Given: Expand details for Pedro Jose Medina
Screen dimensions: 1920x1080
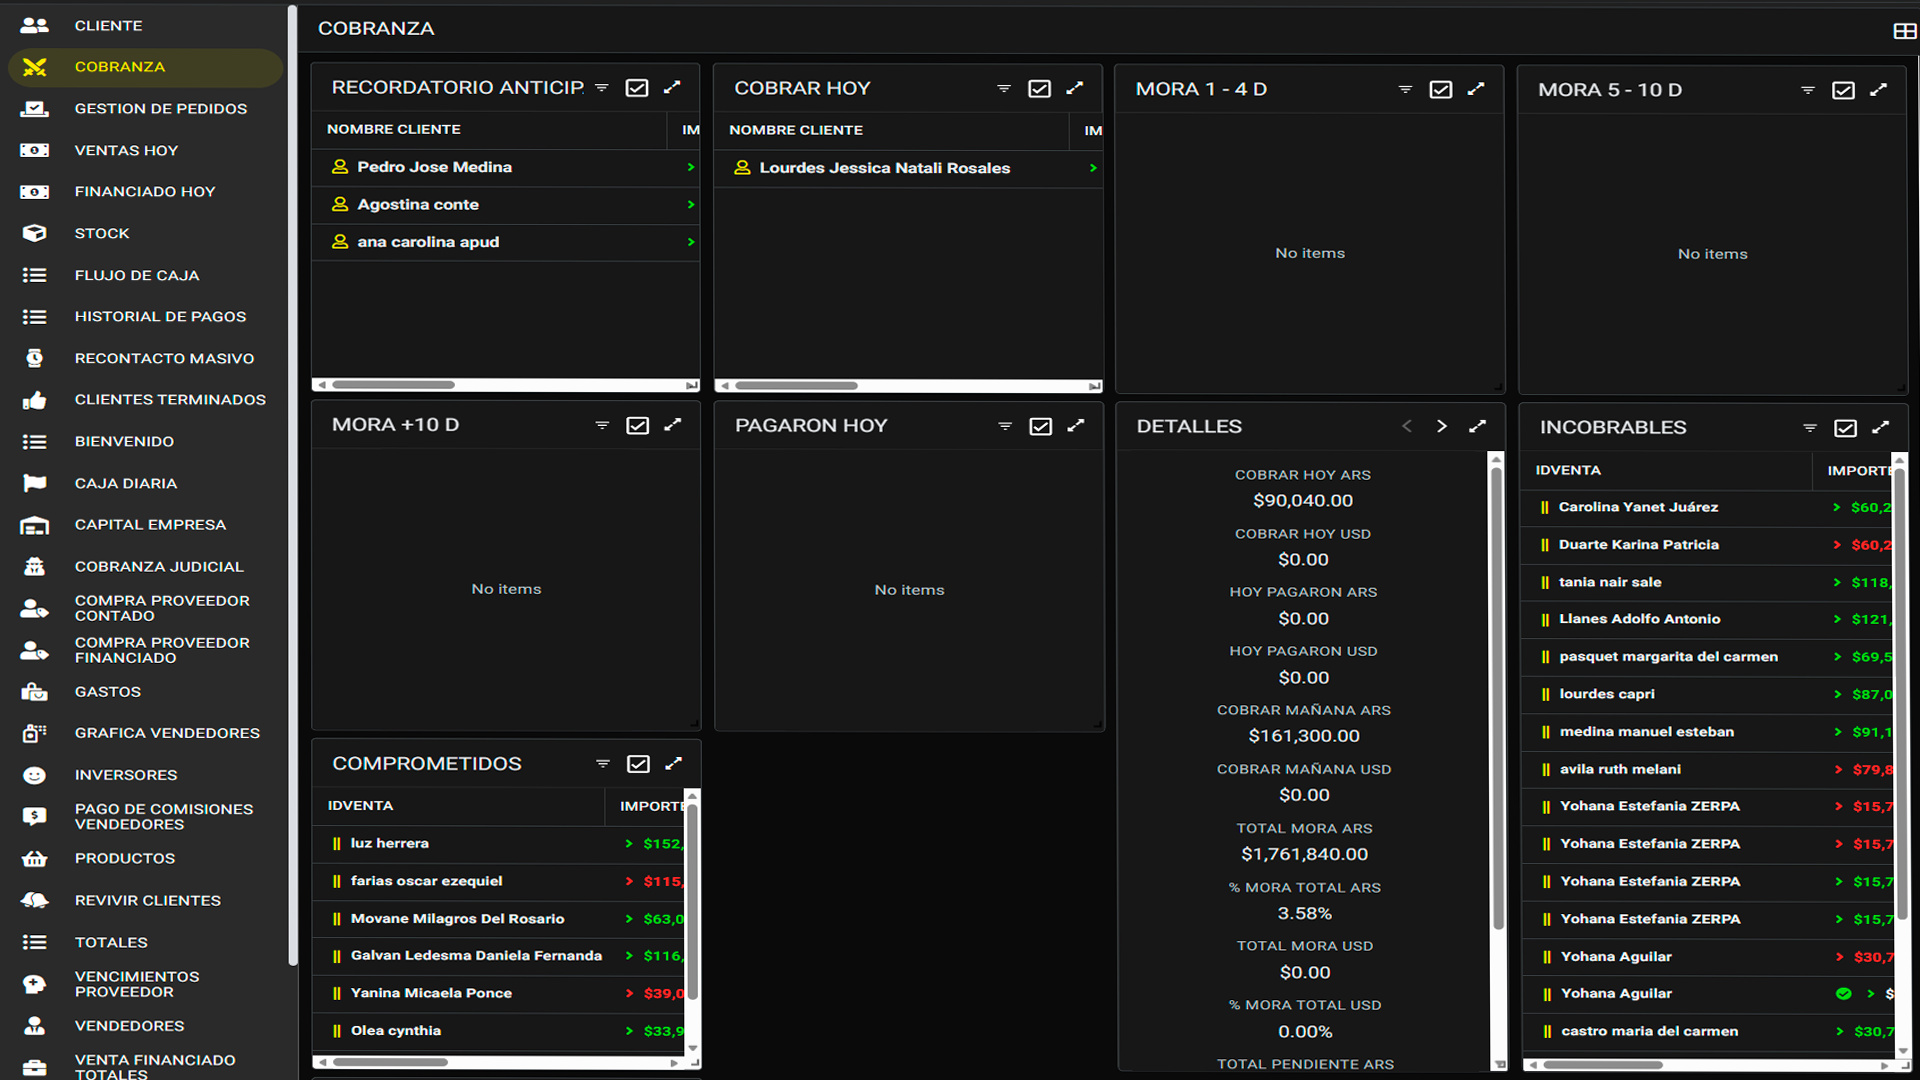Looking at the screenshot, I should pos(689,168).
